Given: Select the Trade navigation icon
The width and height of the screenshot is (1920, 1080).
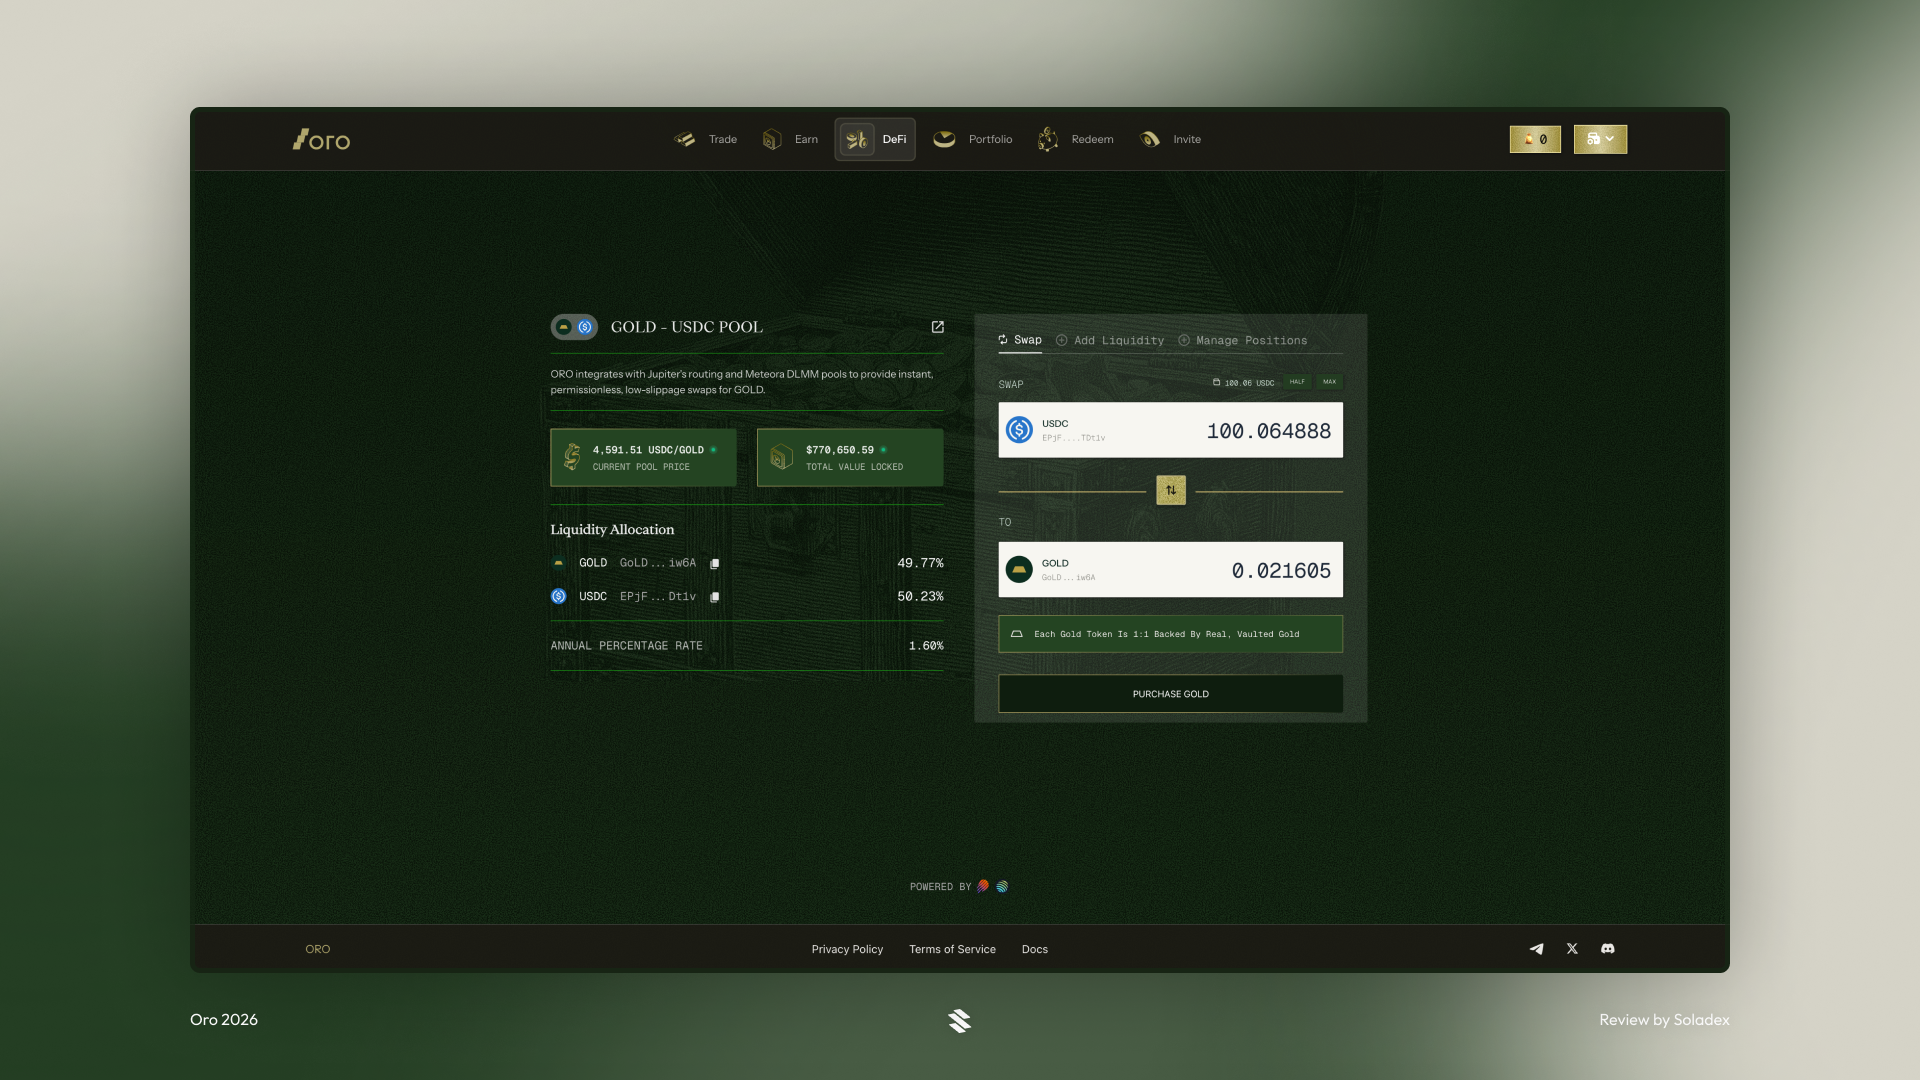Looking at the screenshot, I should (x=686, y=139).
